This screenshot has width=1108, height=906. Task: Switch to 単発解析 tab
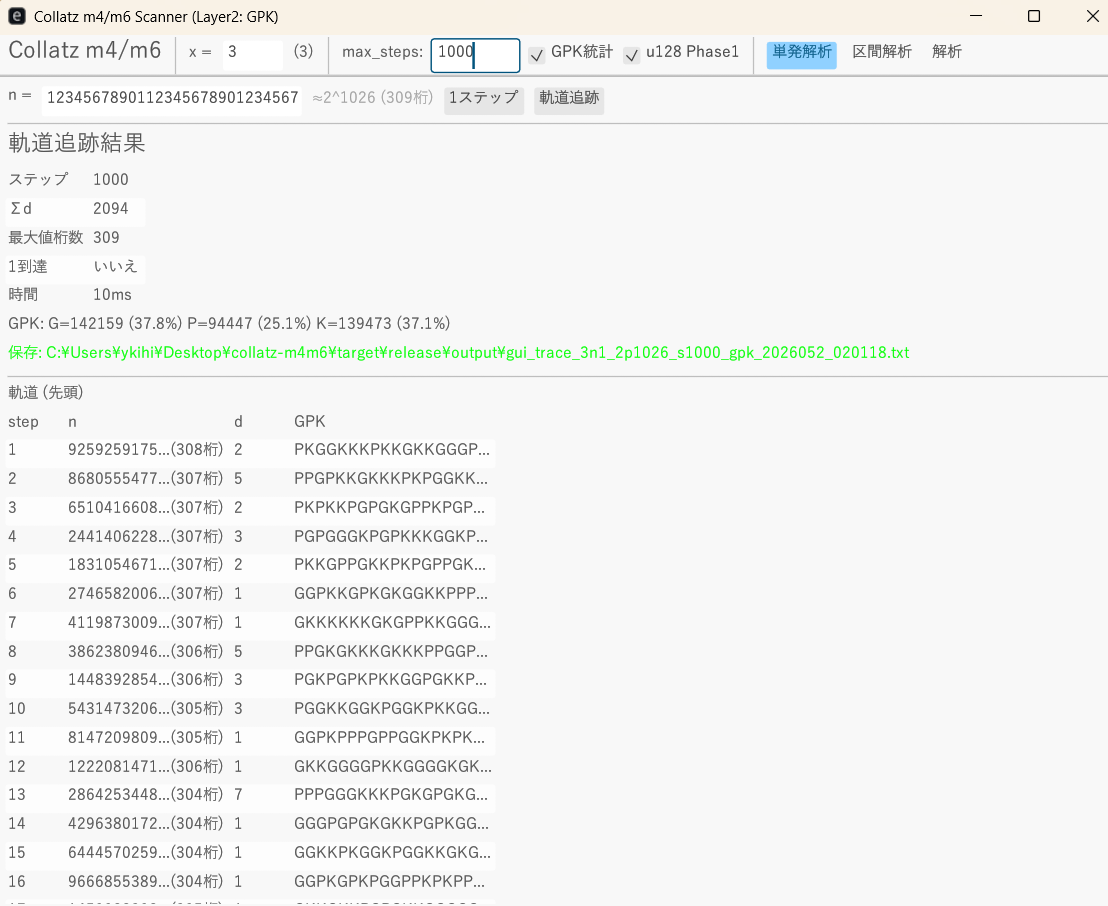point(801,53)
